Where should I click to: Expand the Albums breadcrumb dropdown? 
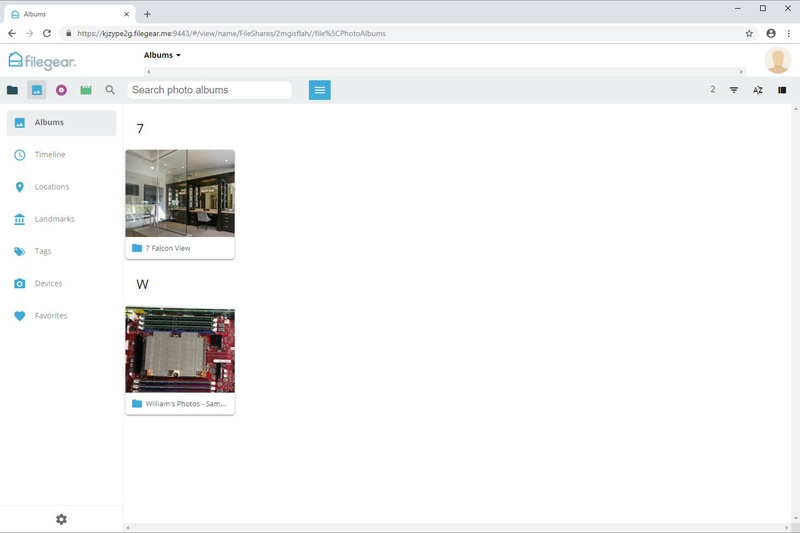click(x=162, y=55)
